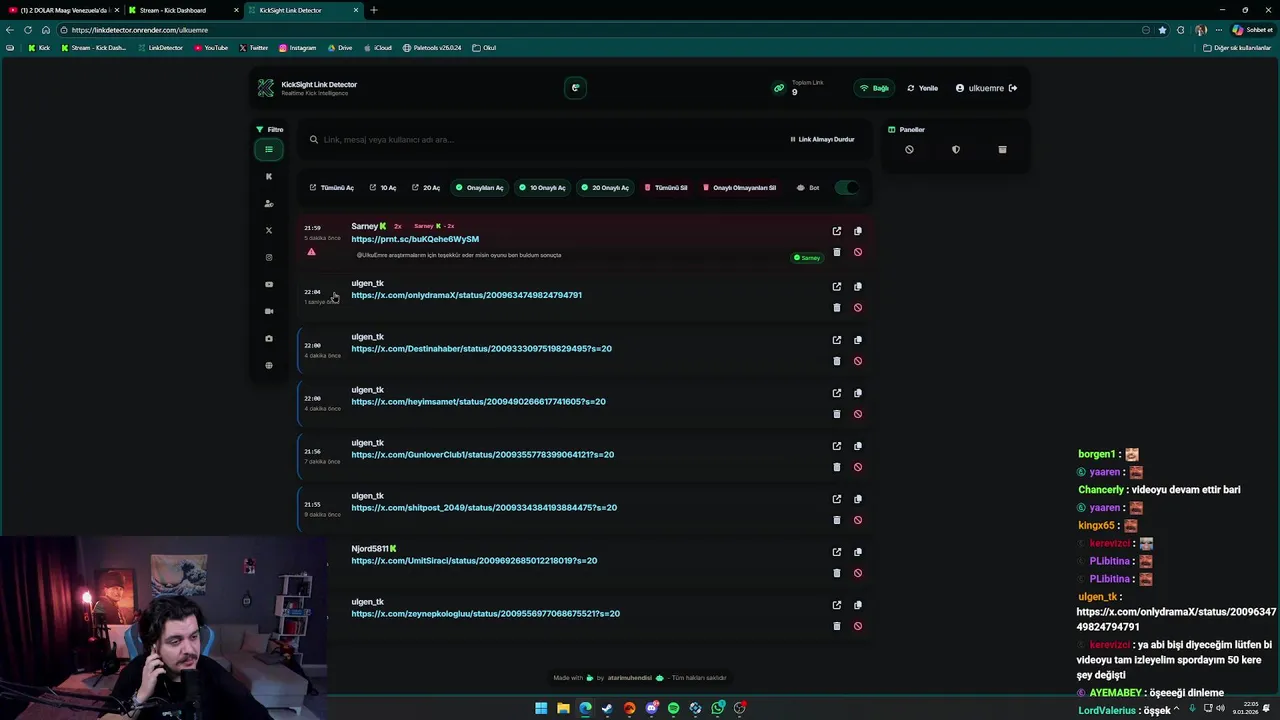Click Tümünü Aç button

(x=332, y=187)
